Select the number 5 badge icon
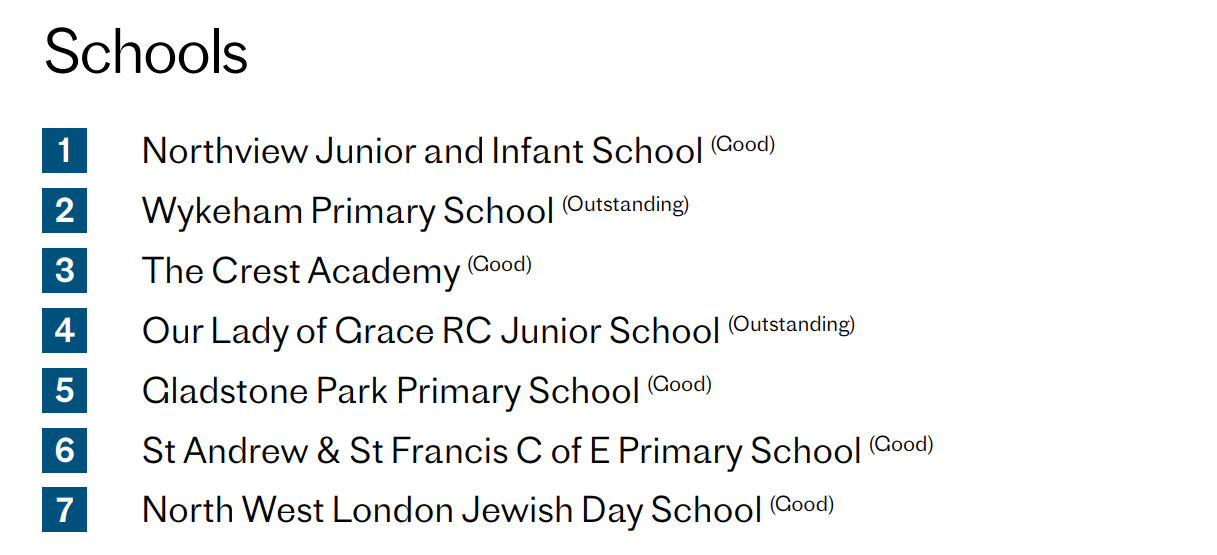The width and height of the screenshot is (1217, 555). tap(64, 390)
